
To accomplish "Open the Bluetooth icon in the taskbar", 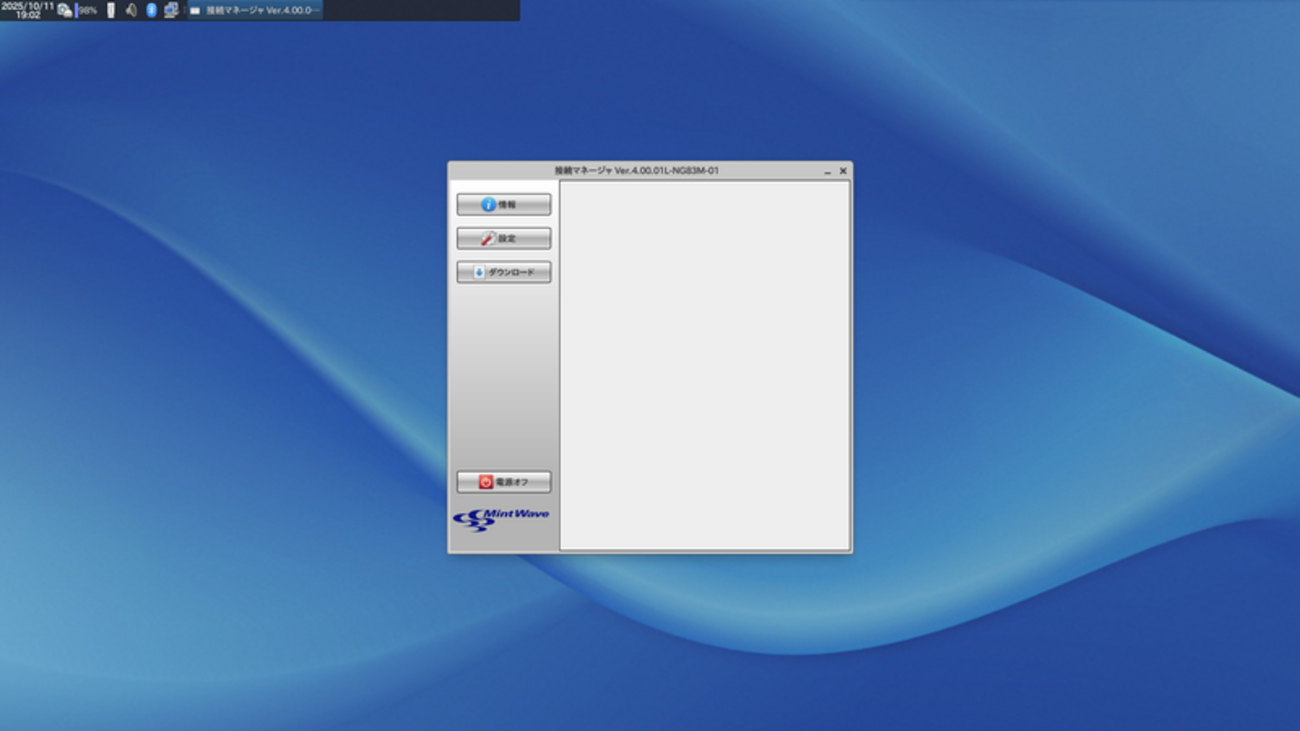I will (x=151, y=10).
